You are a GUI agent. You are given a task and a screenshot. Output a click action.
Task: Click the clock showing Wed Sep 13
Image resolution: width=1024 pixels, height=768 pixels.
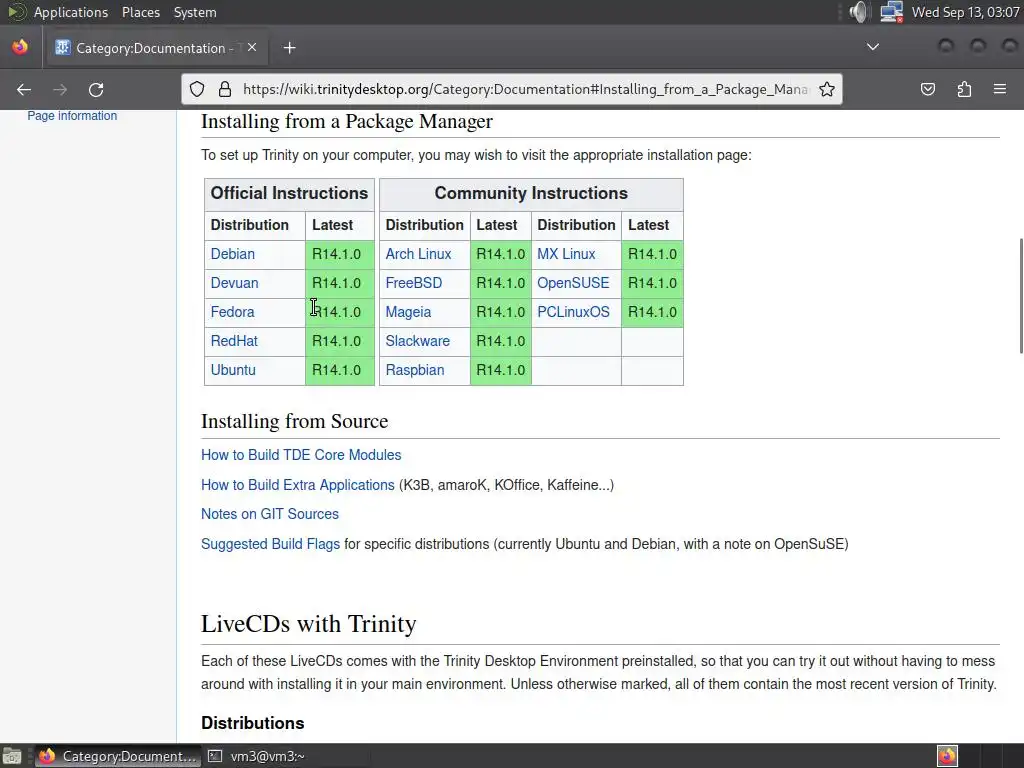pos(965,12)
